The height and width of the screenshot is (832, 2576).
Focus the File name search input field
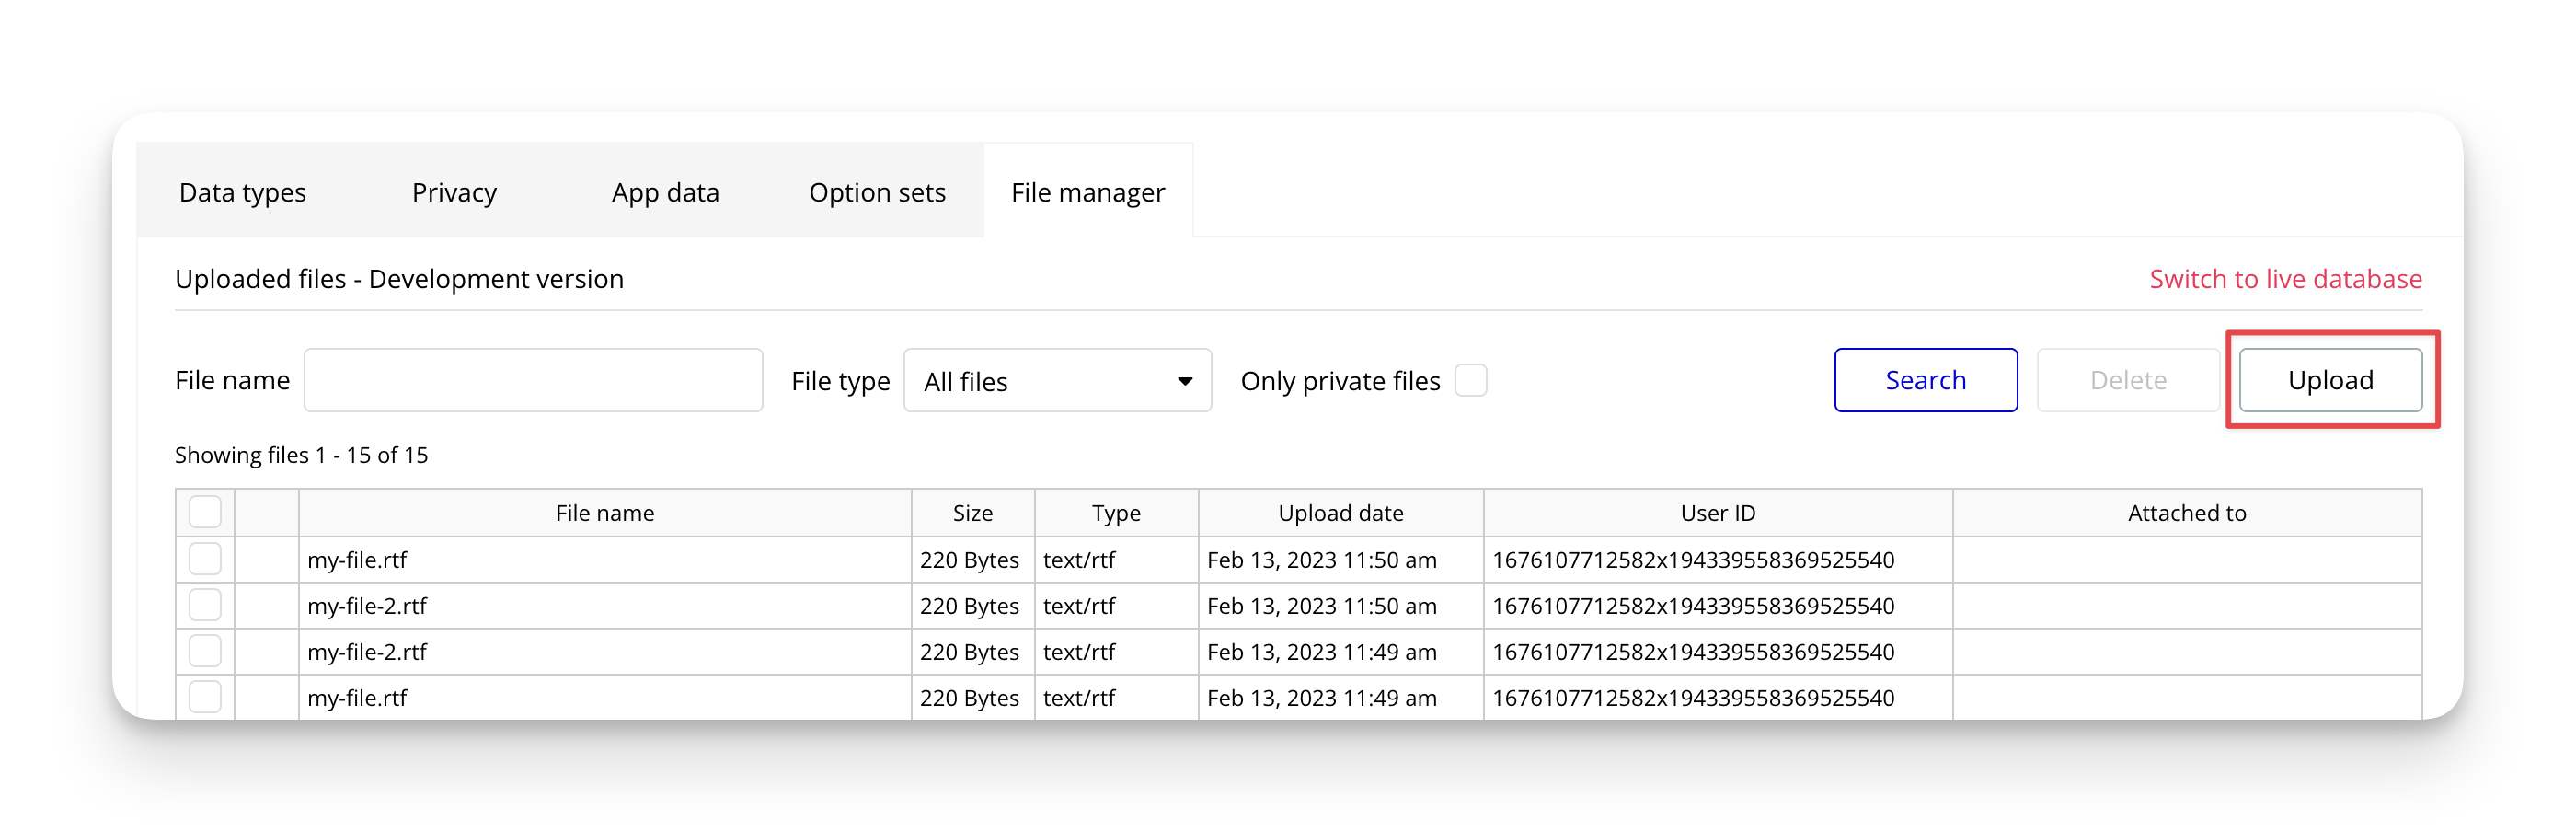(x=533, y=380)
